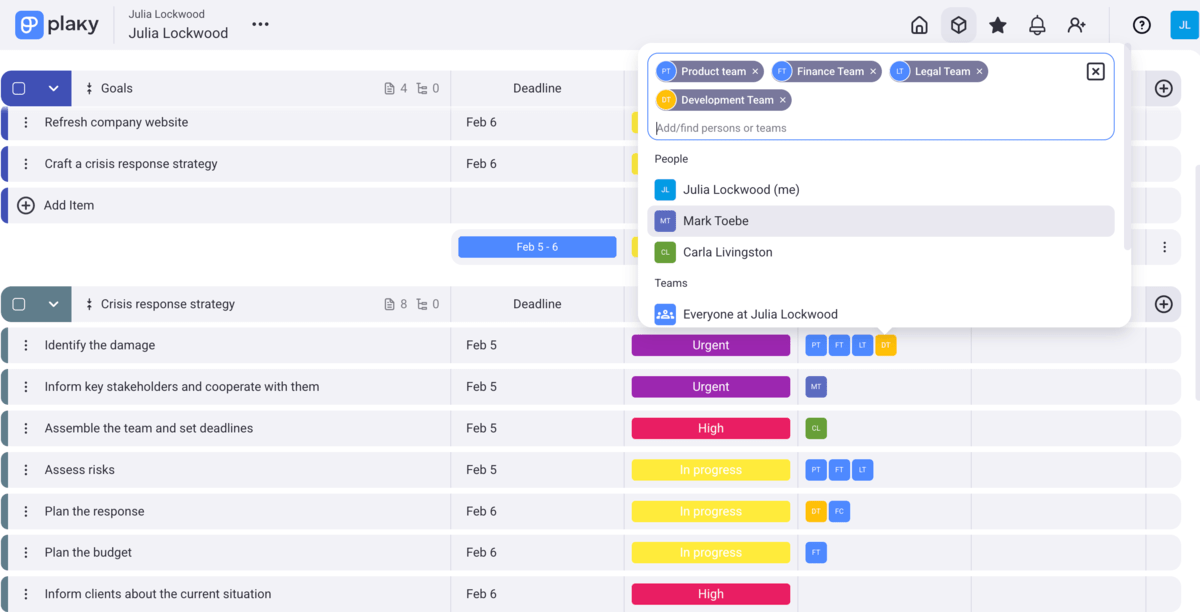This screenshot has height=612, width=1200.
Task: Click the invite people icon
Action: click(x=1077, y=25)
